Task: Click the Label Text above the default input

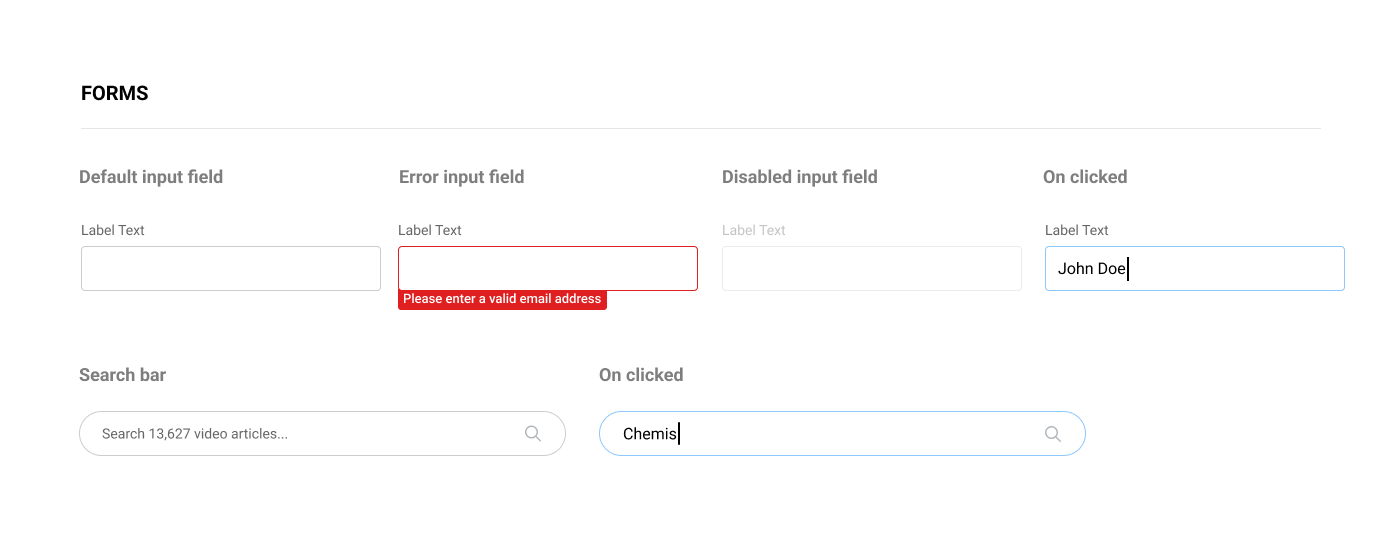Action: tap(113, 230)
